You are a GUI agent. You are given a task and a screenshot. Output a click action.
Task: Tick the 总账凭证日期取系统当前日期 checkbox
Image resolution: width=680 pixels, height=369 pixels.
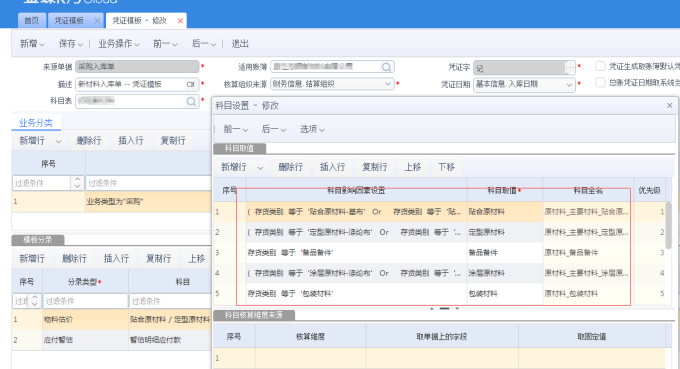click(600, 82)
